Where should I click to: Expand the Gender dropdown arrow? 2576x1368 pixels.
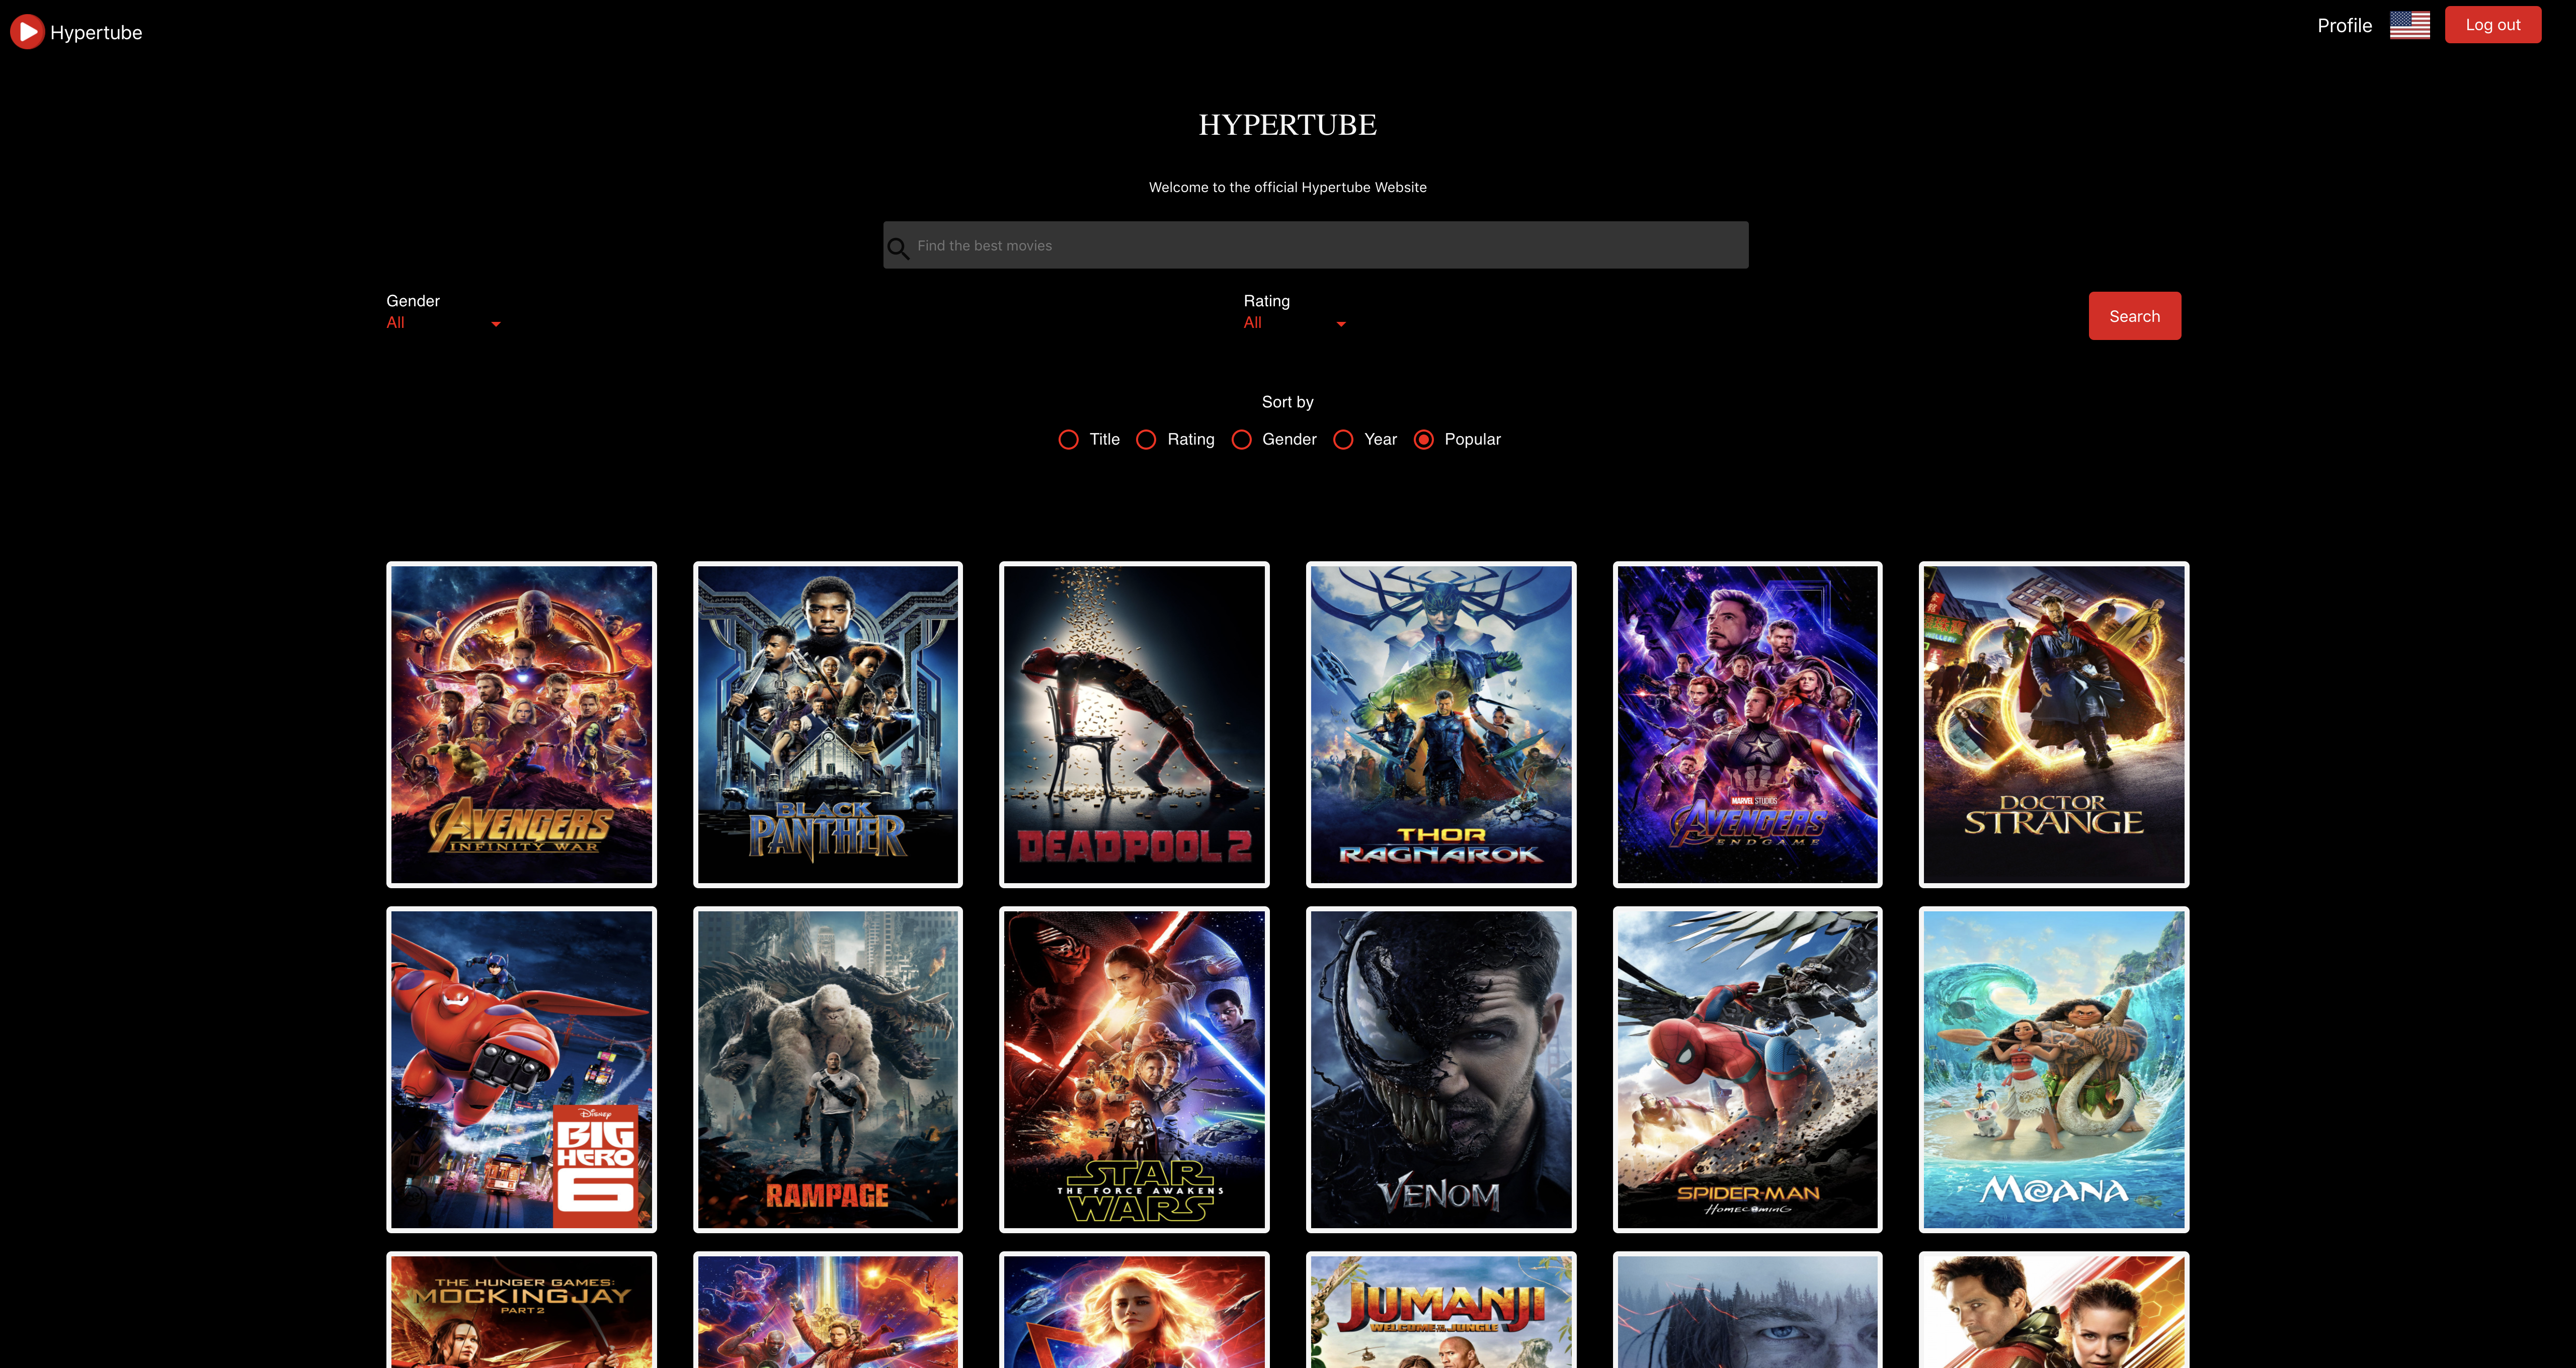(495, 324)
